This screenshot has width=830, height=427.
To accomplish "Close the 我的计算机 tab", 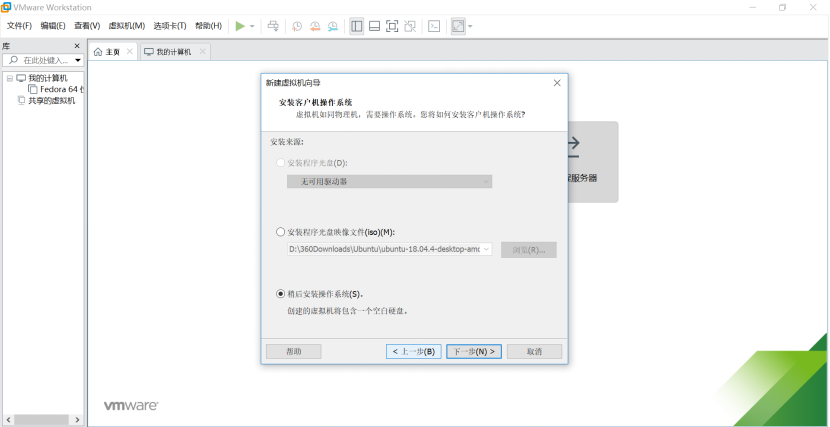I will tap(202, 51).
